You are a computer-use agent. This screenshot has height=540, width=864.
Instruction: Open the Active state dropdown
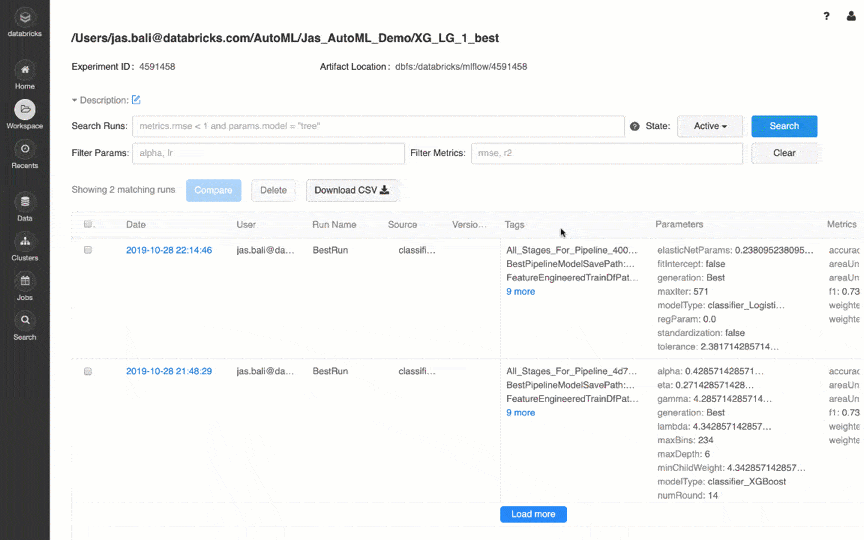click(x=710, y=126)
